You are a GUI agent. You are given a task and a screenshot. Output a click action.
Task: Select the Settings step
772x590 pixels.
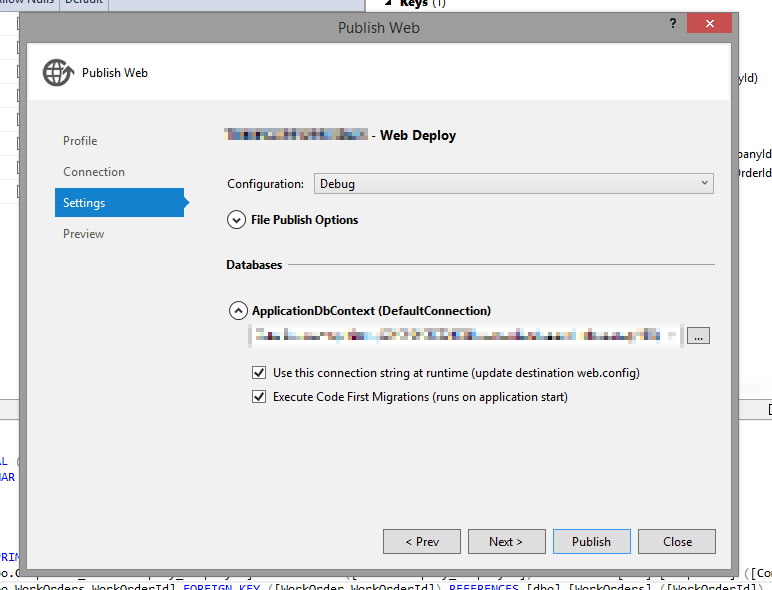(84, 203)
